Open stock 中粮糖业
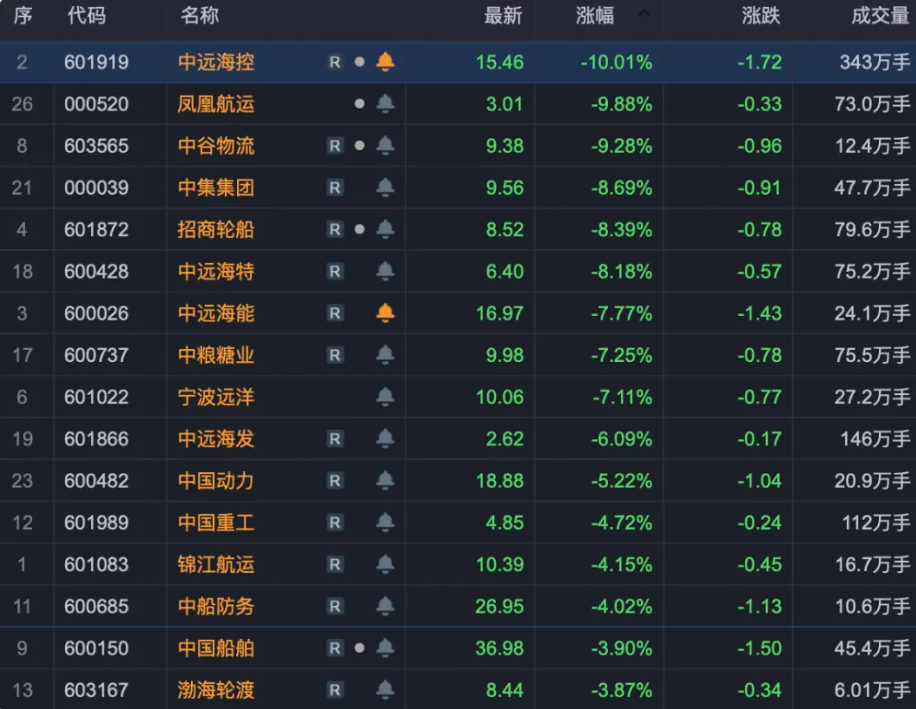 [x=216, y=355]
